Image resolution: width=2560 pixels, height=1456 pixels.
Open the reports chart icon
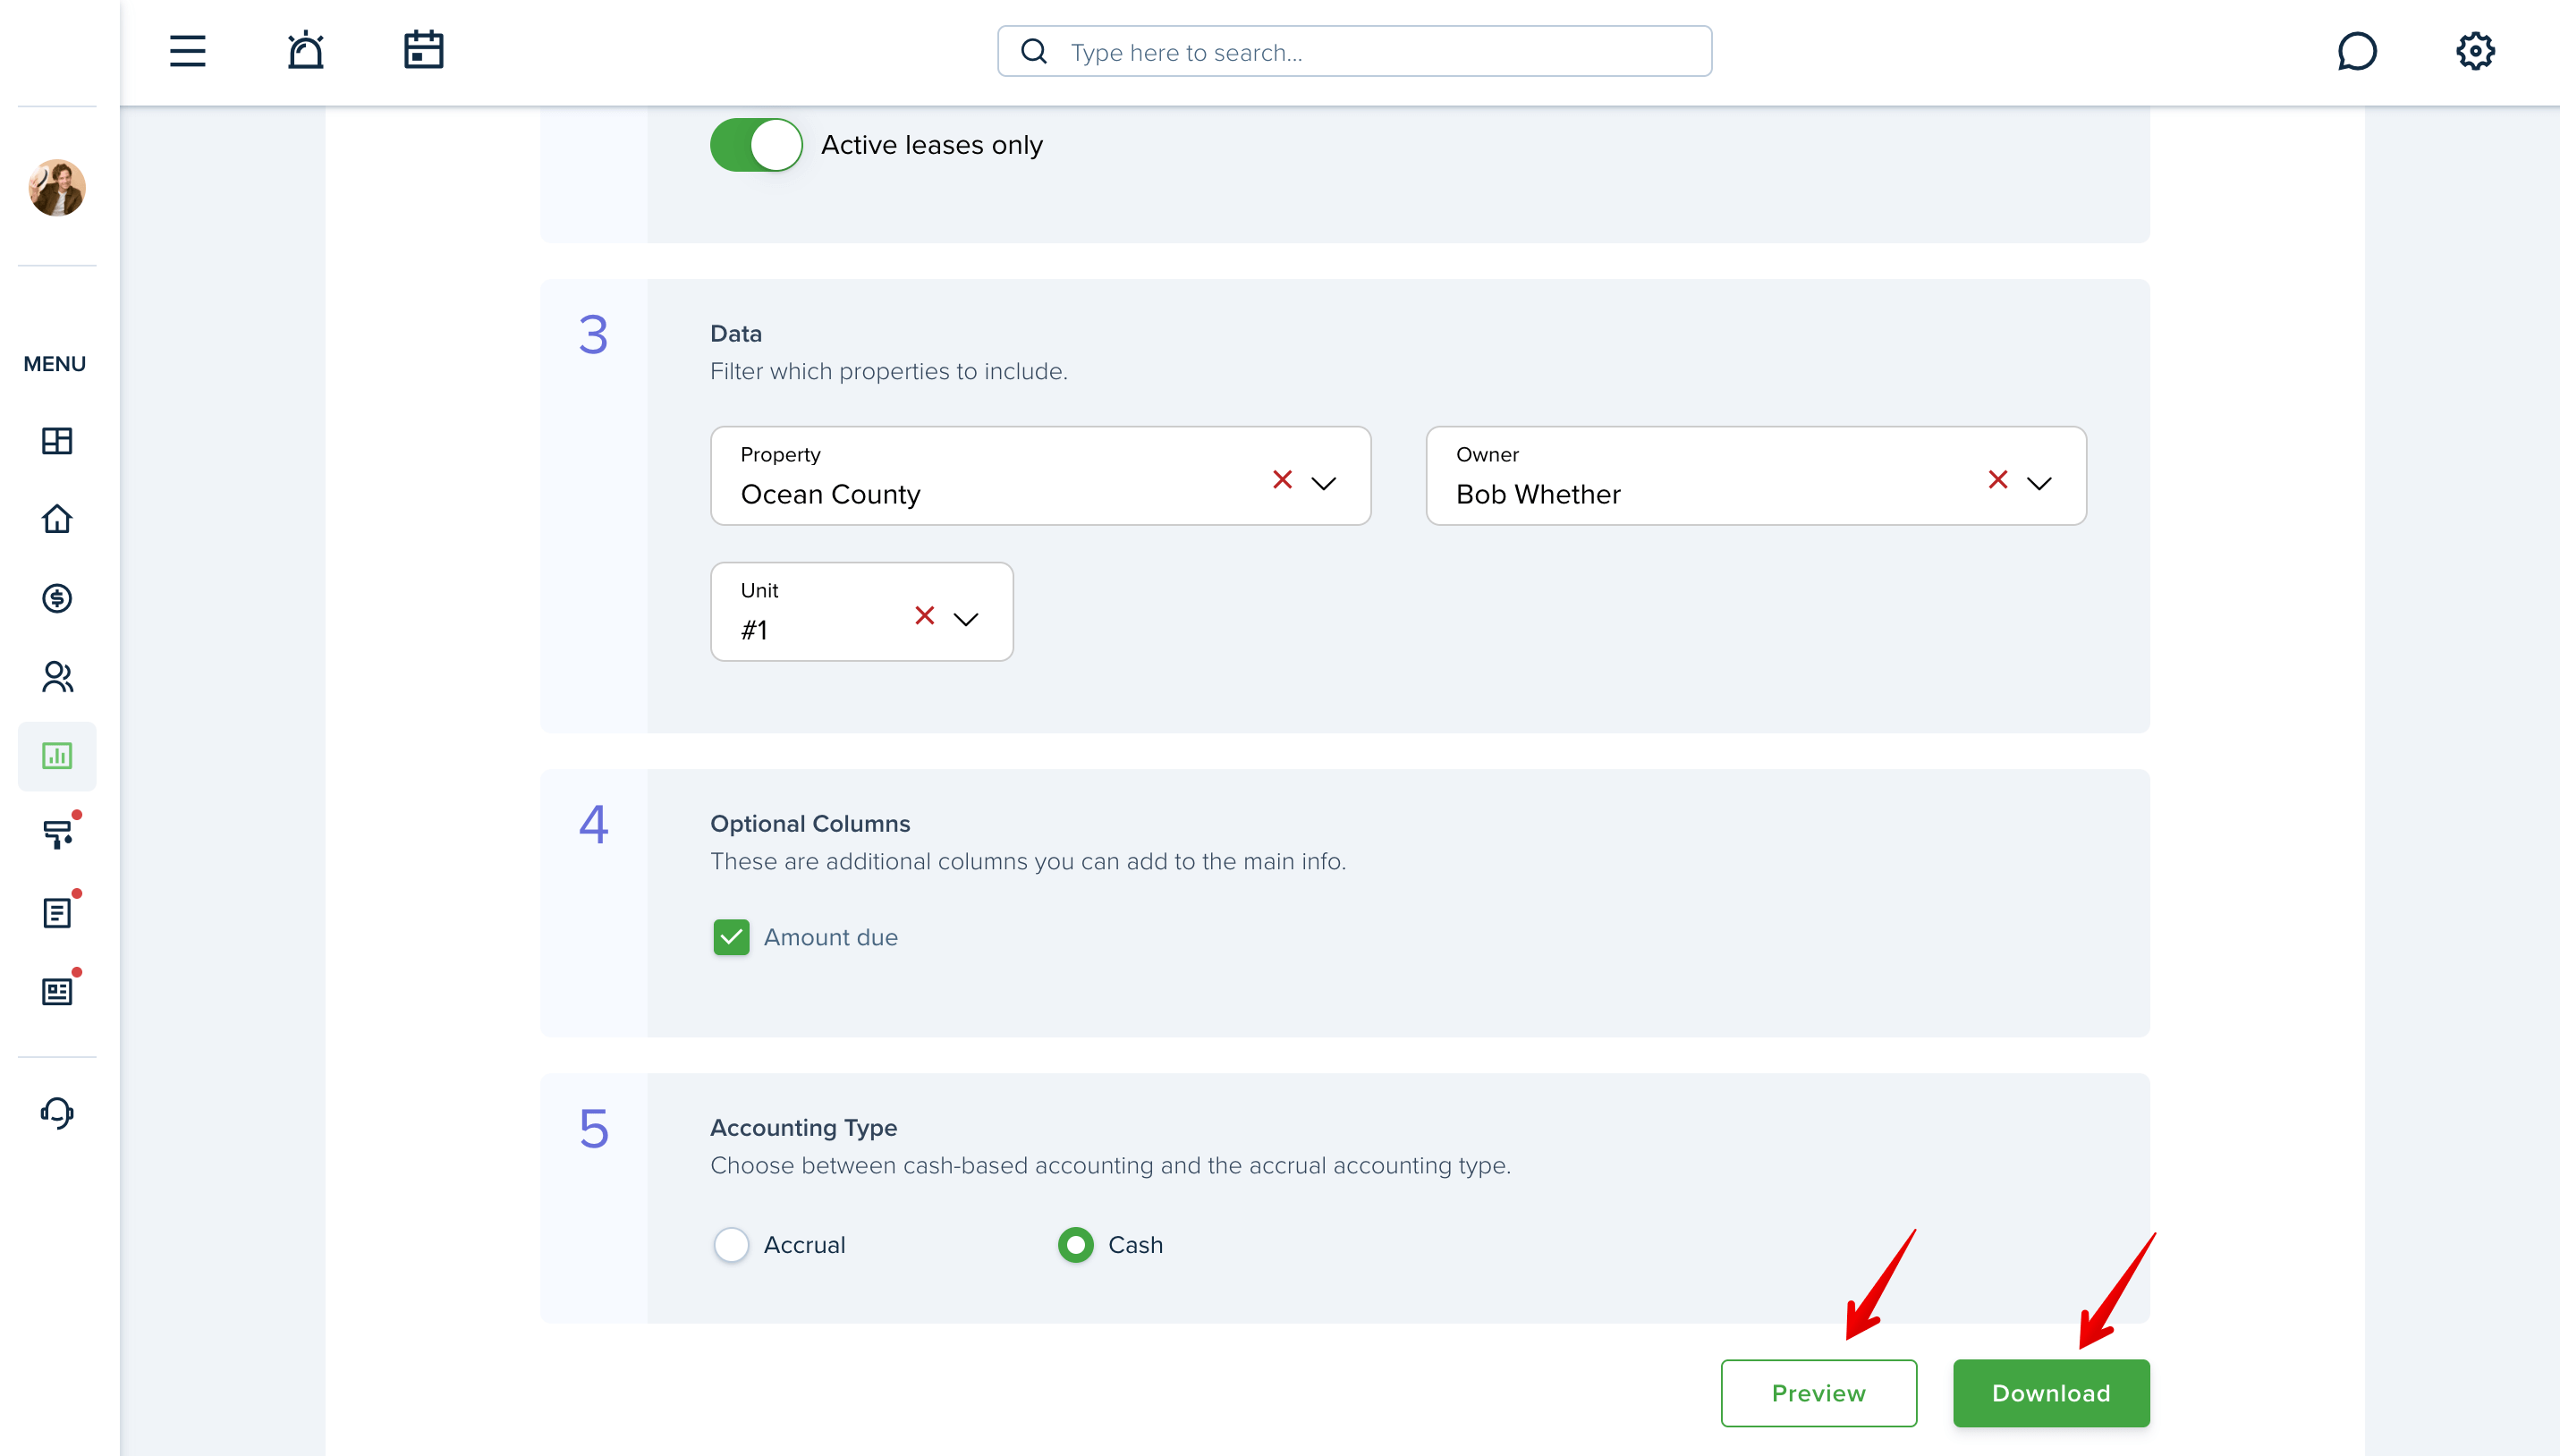coord(57,756)
